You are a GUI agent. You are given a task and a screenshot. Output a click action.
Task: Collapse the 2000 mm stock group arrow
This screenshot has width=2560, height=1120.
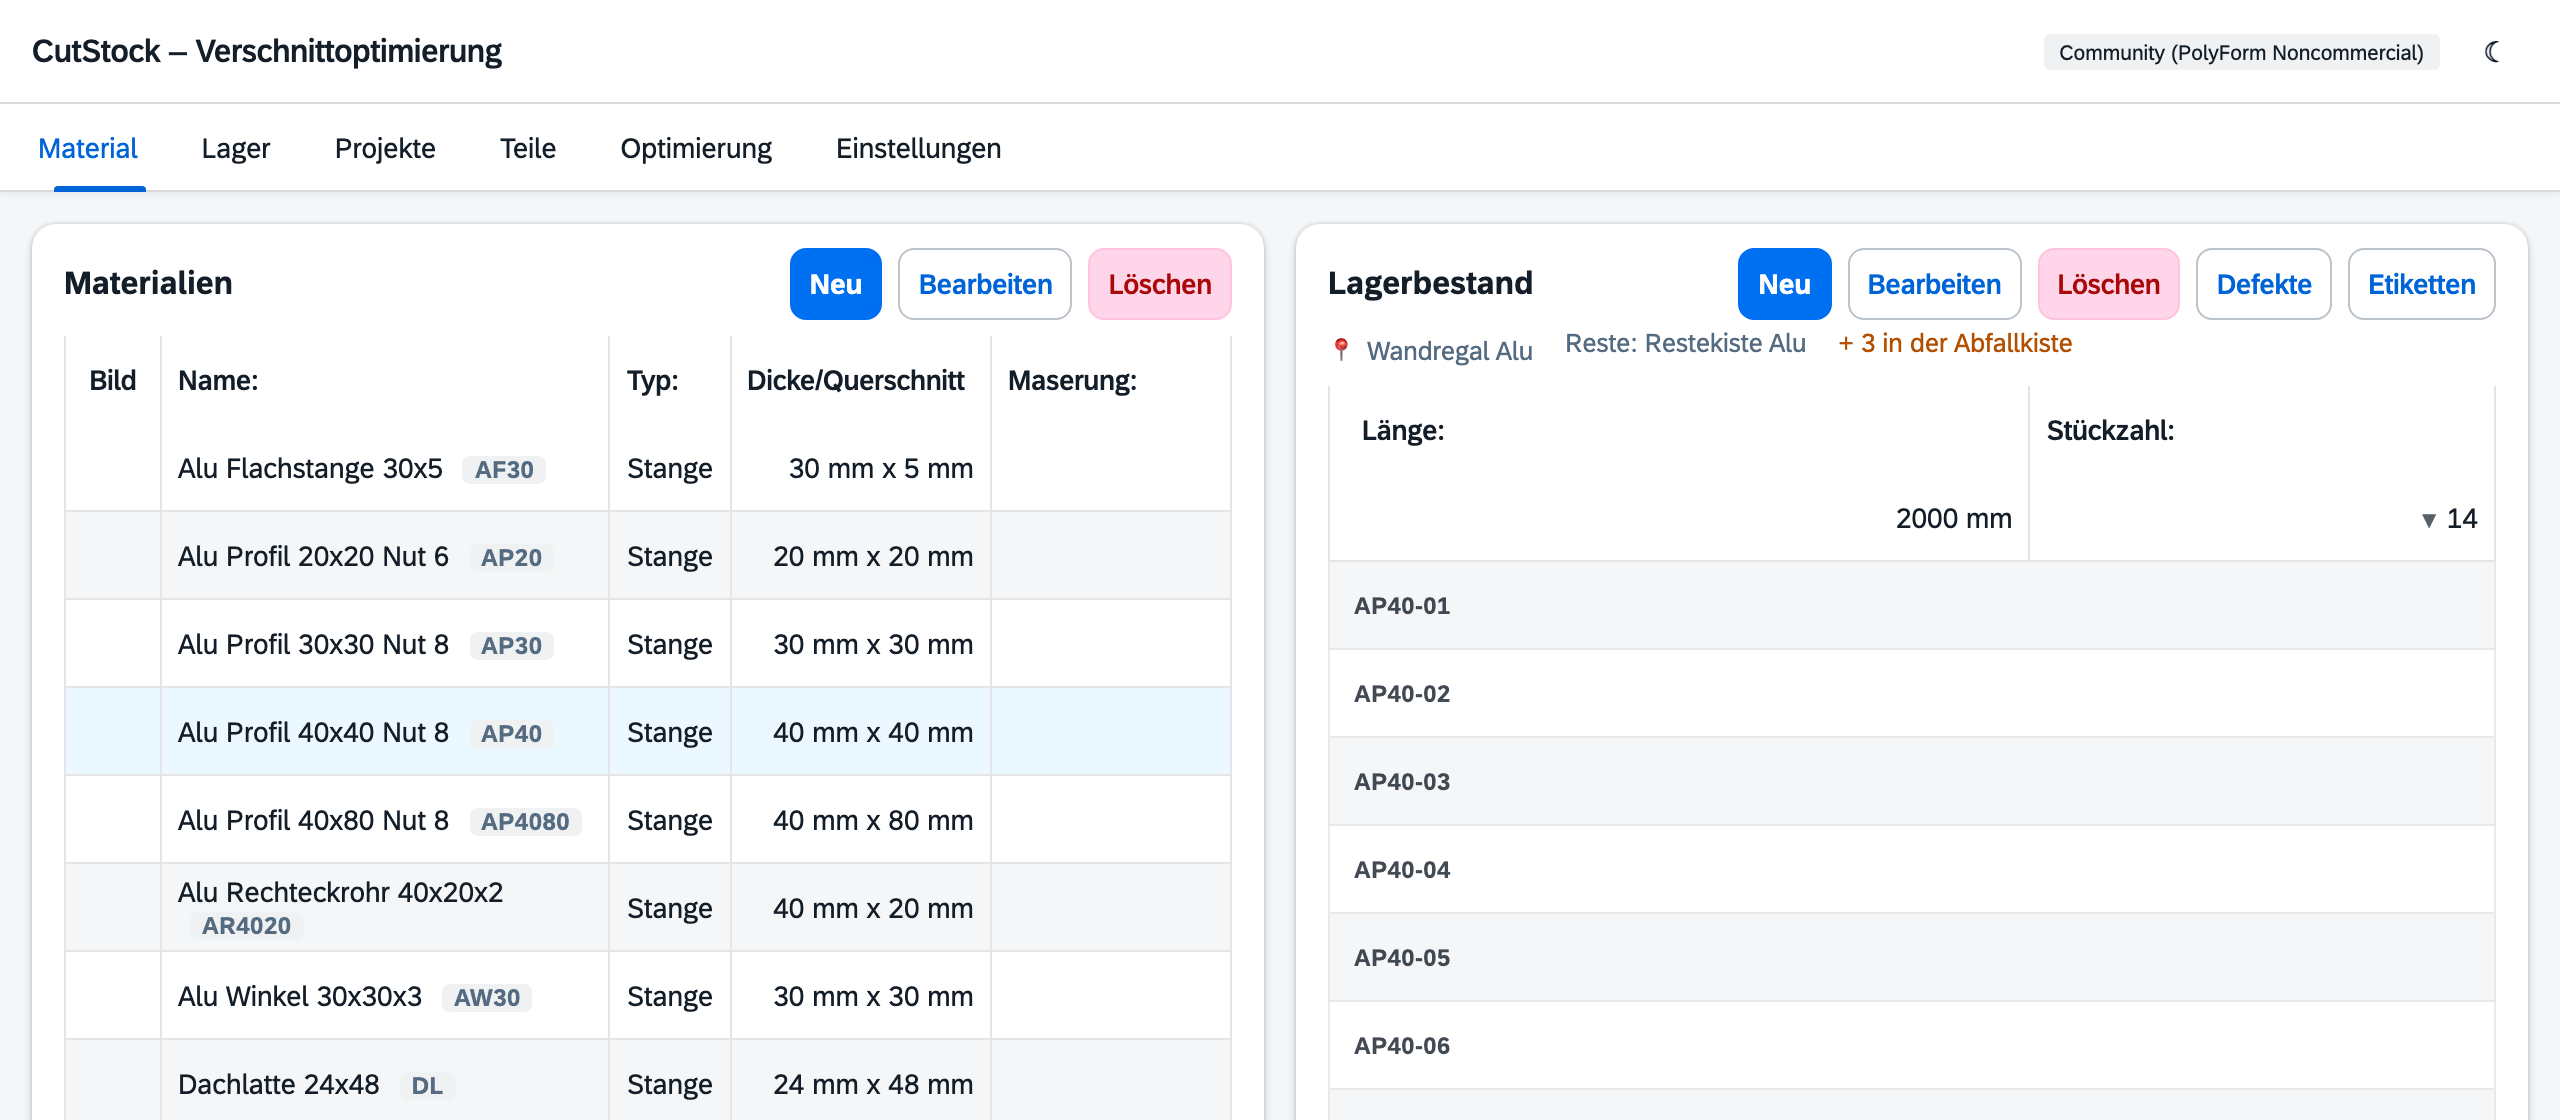point(2428,519)
